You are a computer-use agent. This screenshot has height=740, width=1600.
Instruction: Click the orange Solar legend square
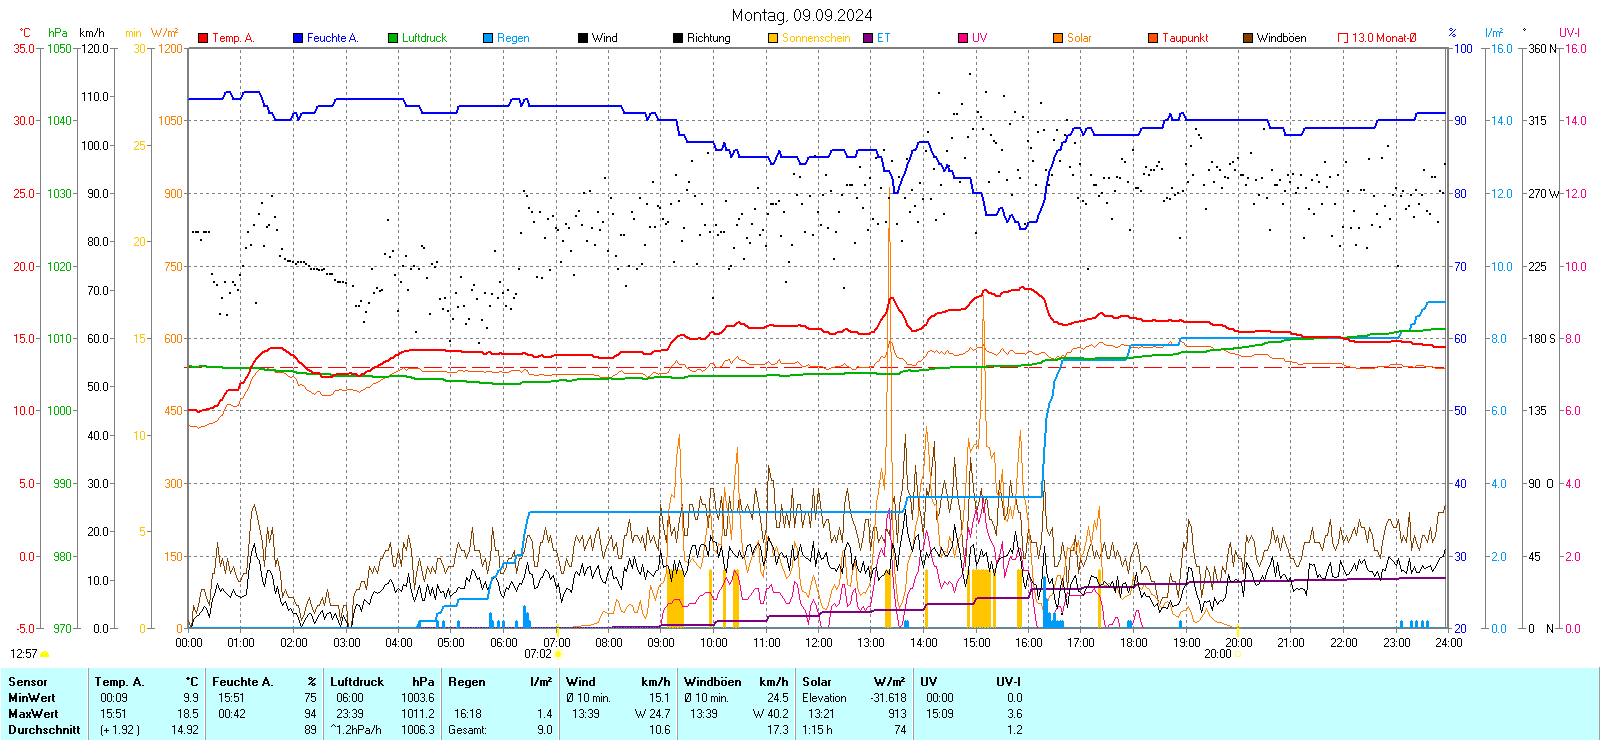[1058, 38]
